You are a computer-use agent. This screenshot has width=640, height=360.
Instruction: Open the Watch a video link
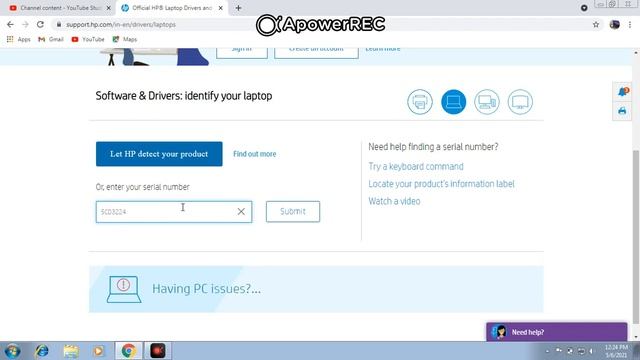[394, 201]
